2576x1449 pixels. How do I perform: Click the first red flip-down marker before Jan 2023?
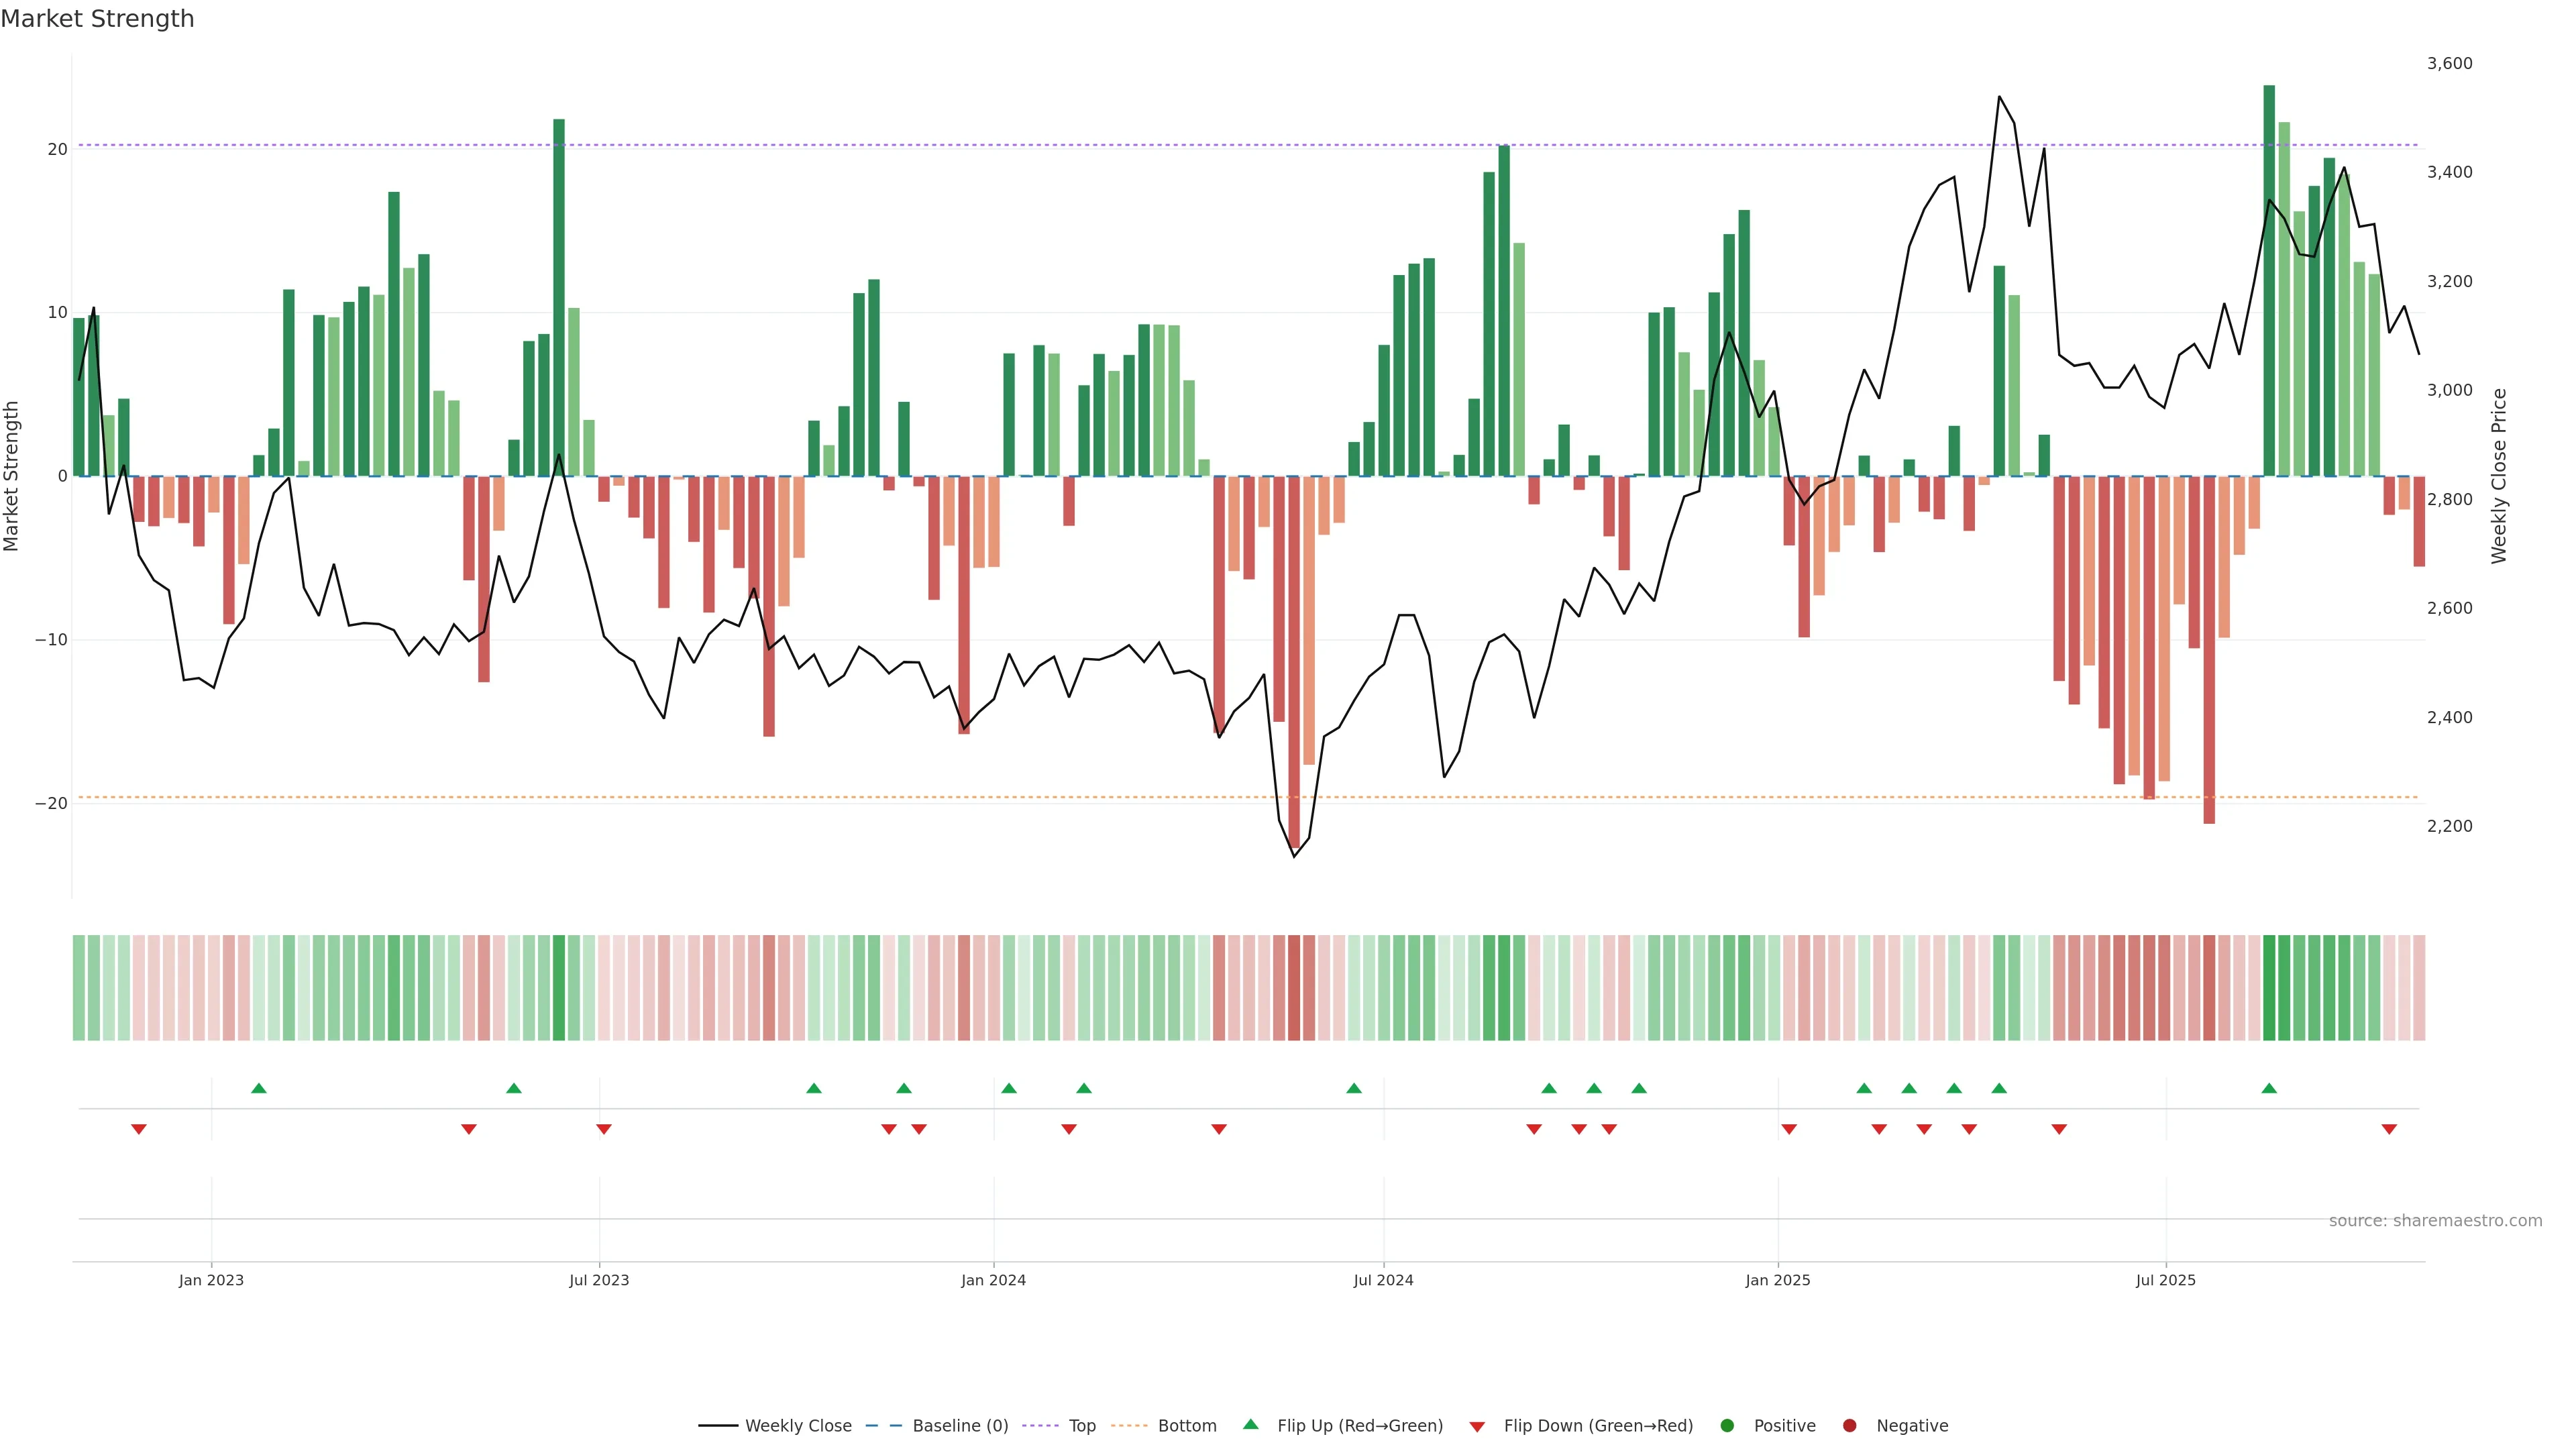(x=139, y=1129)
